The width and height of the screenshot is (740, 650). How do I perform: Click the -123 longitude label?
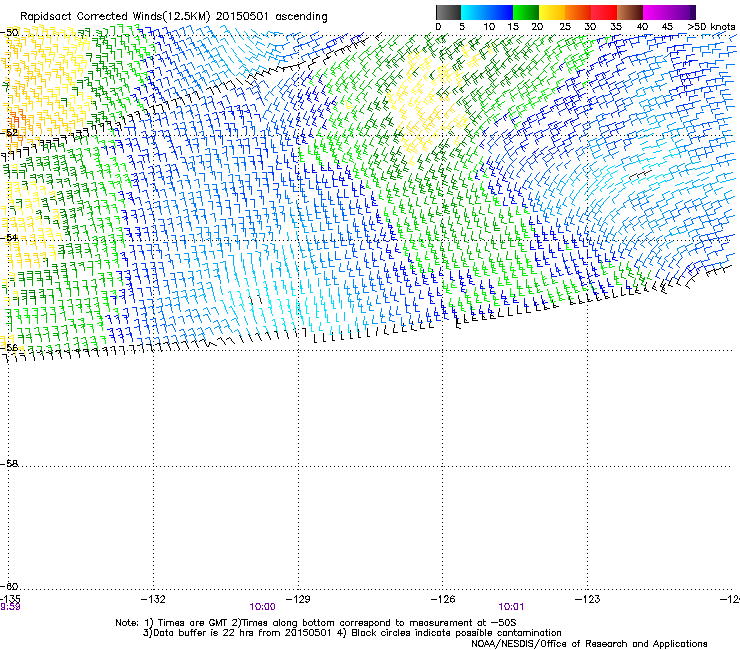[588, 599]
